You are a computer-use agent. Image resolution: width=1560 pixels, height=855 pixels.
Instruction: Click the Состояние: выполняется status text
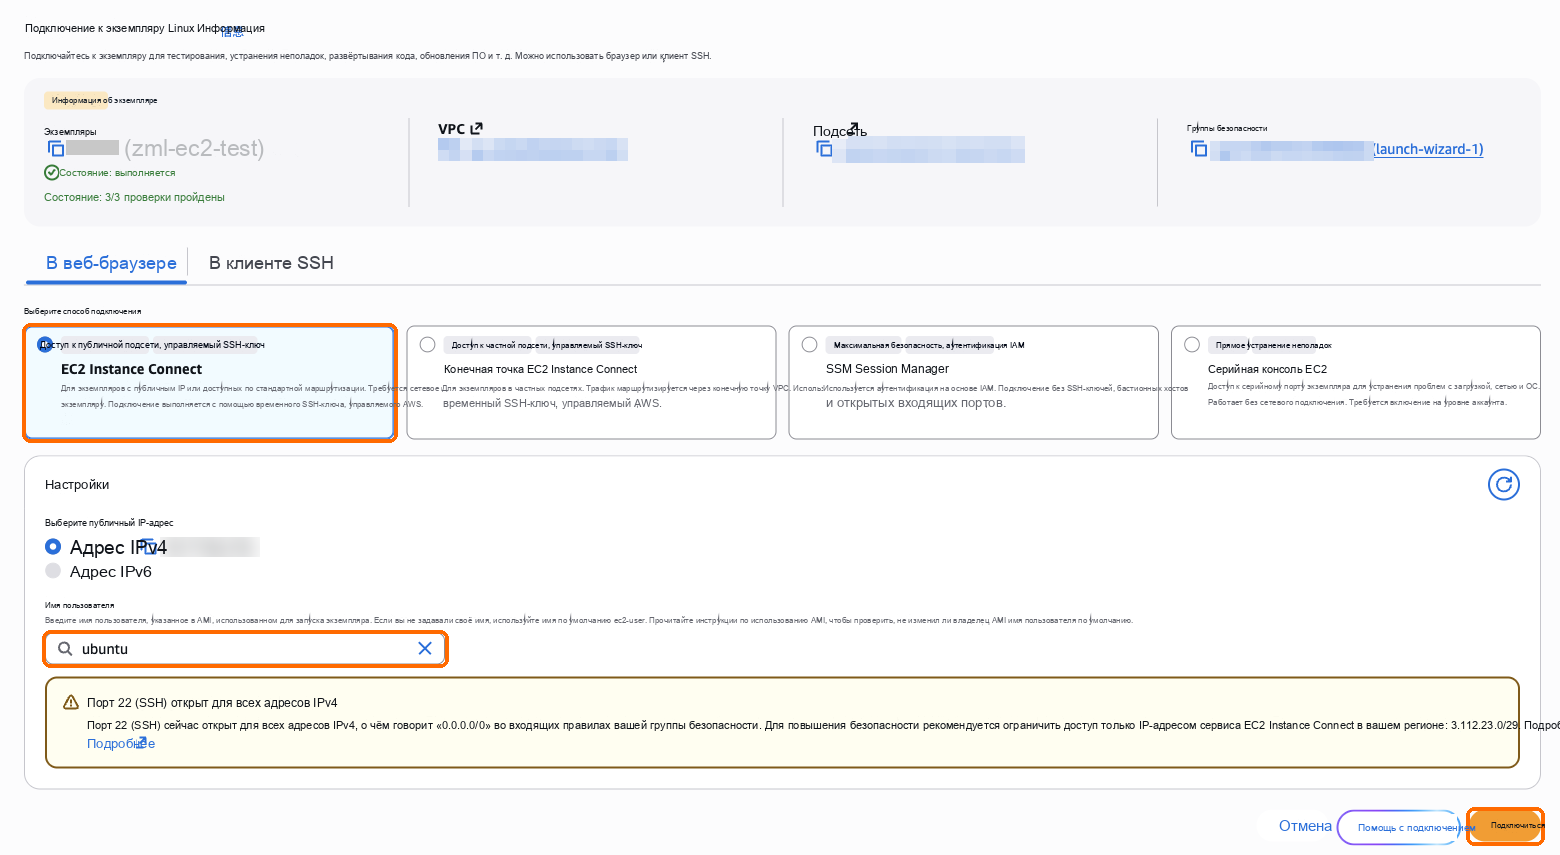point(117,173)
